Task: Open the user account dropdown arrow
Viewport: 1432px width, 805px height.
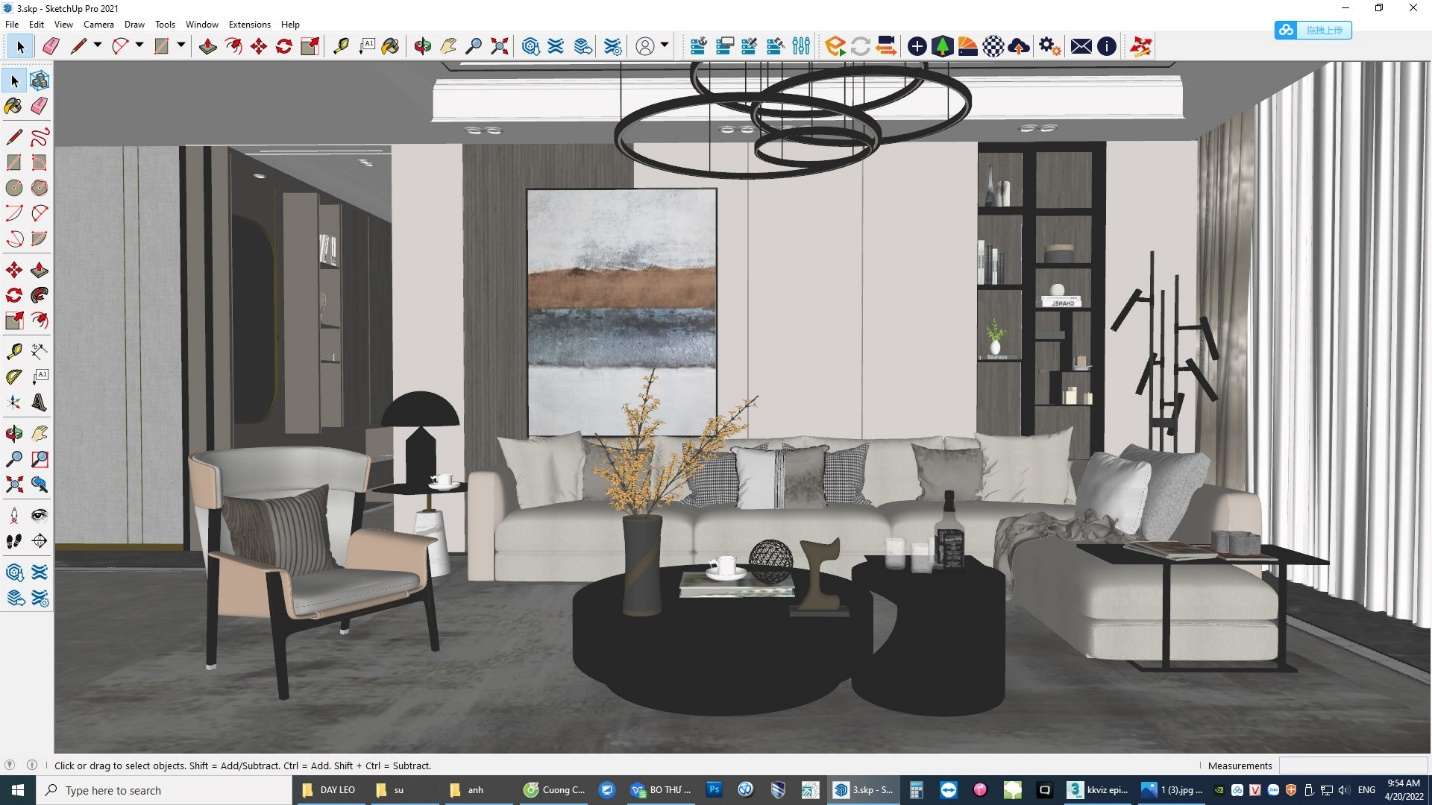Action: (664, 45)
